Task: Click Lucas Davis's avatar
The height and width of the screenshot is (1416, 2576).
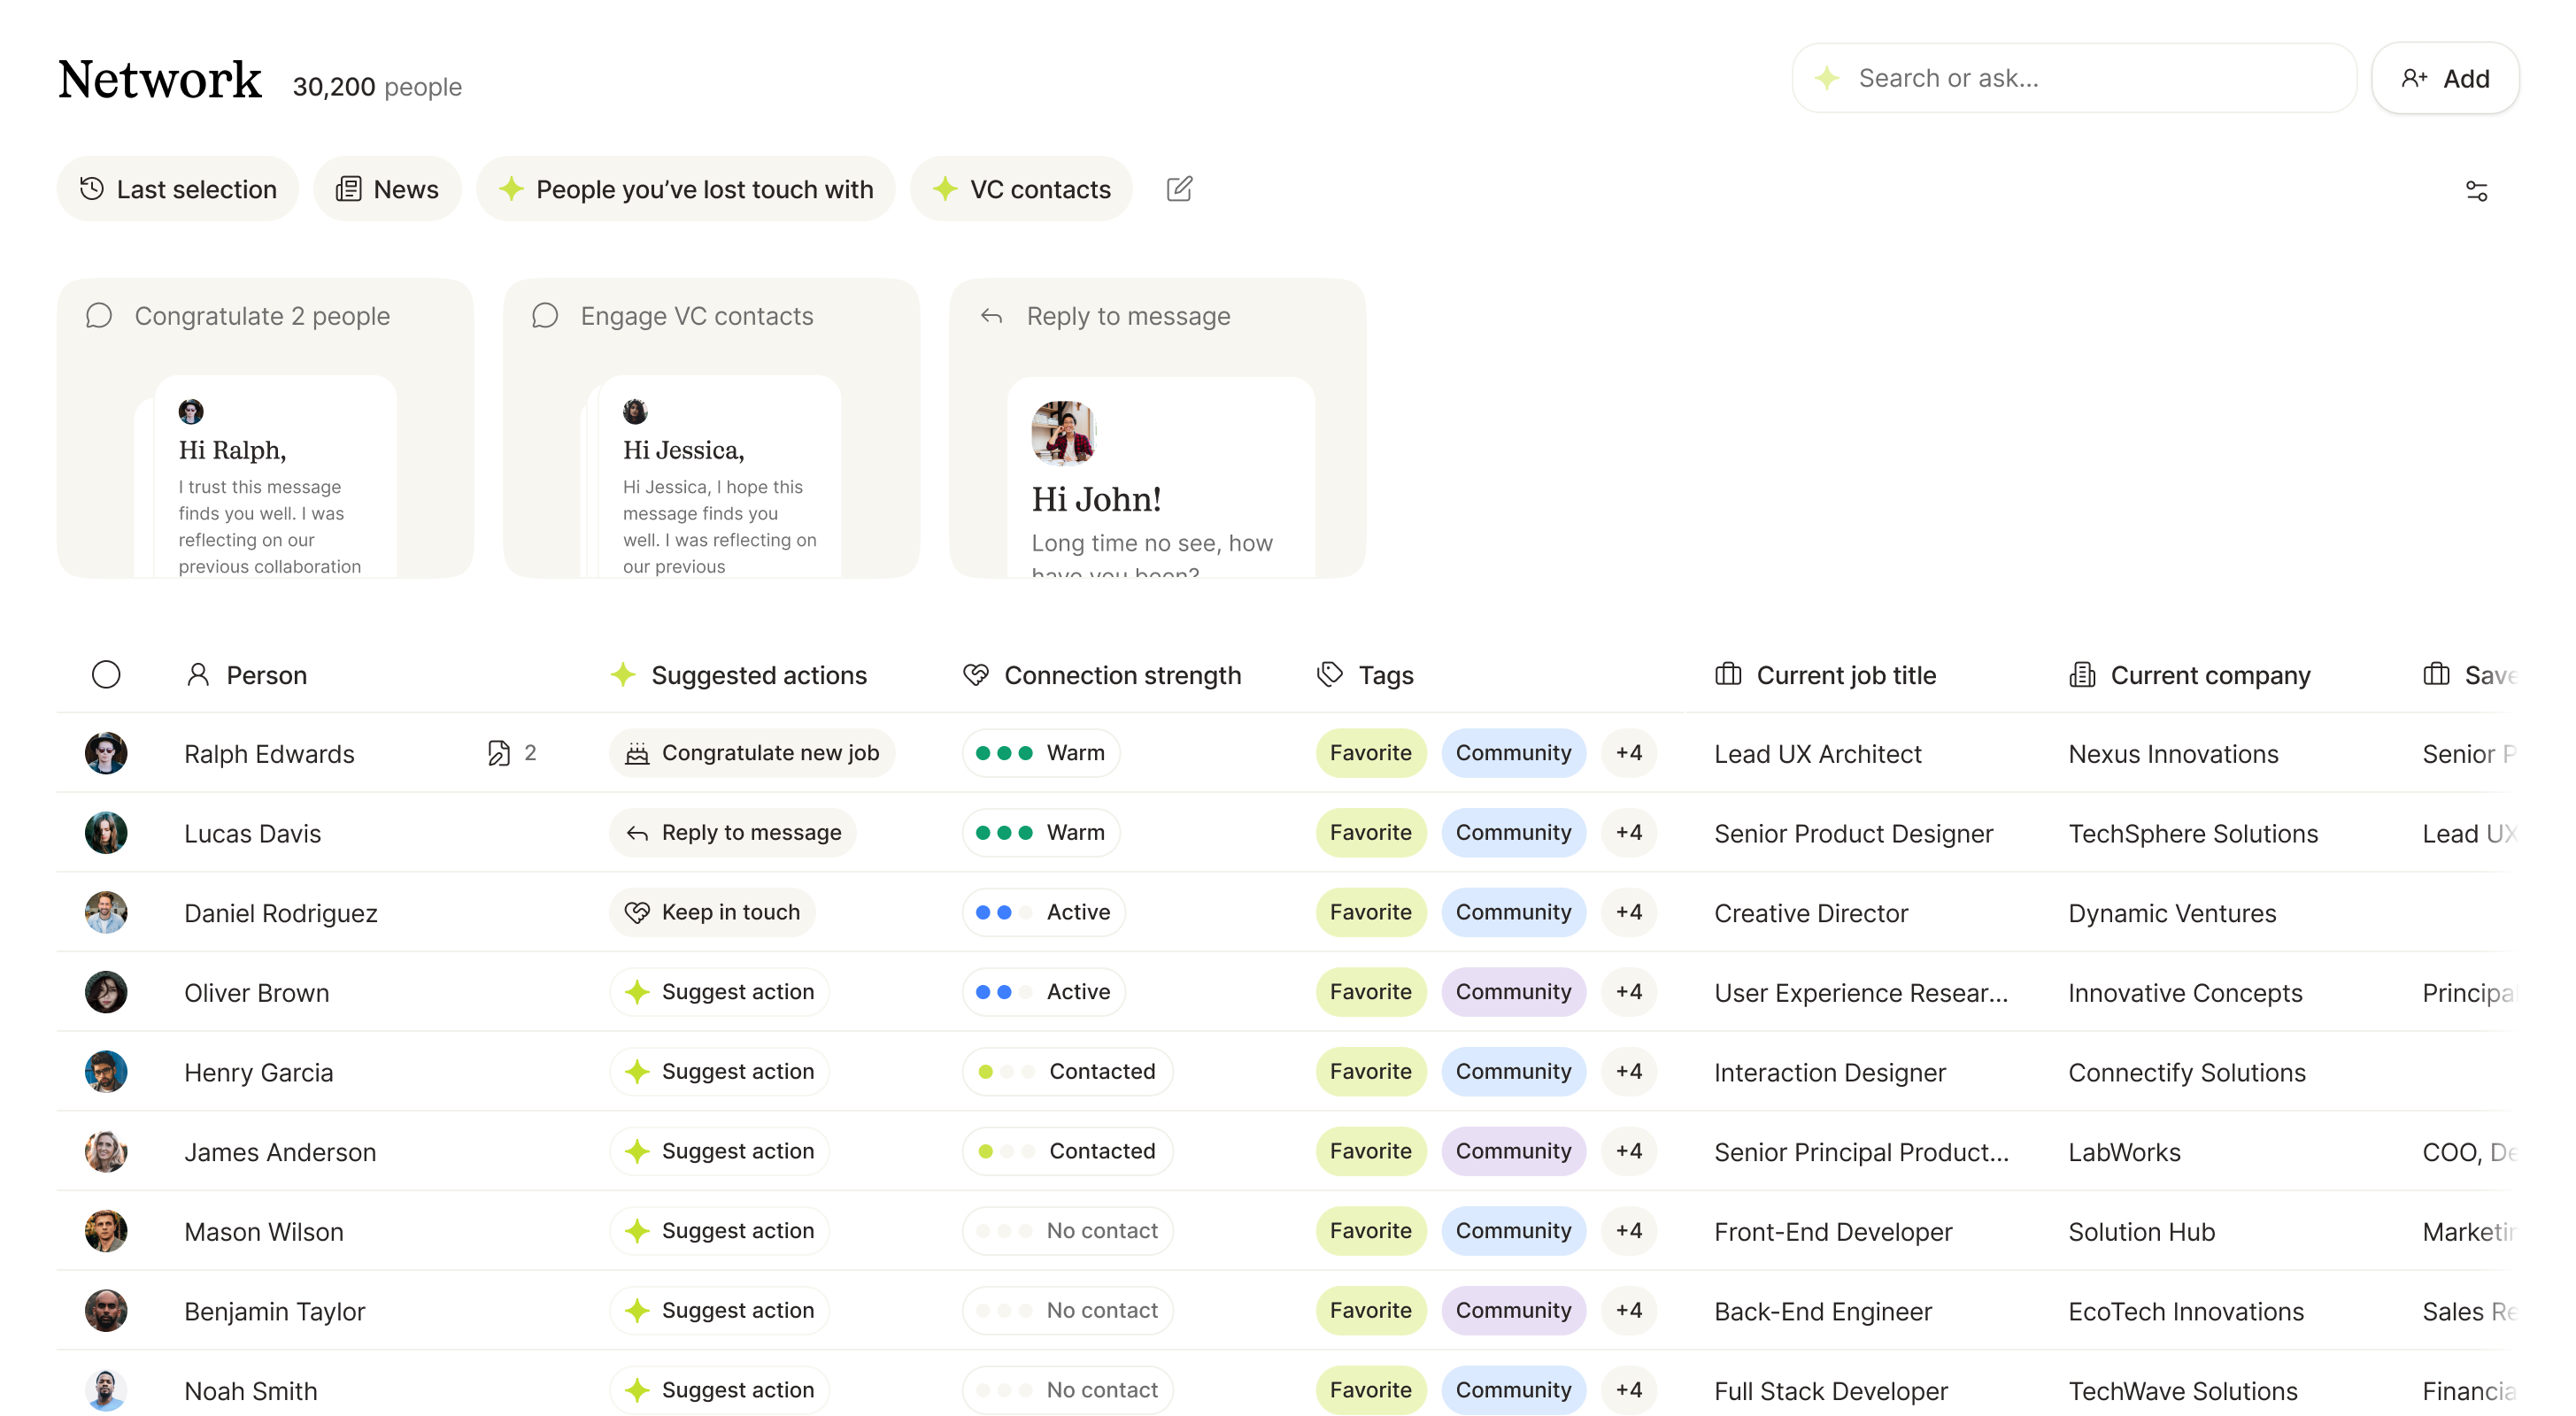Action: click(106, 833)
